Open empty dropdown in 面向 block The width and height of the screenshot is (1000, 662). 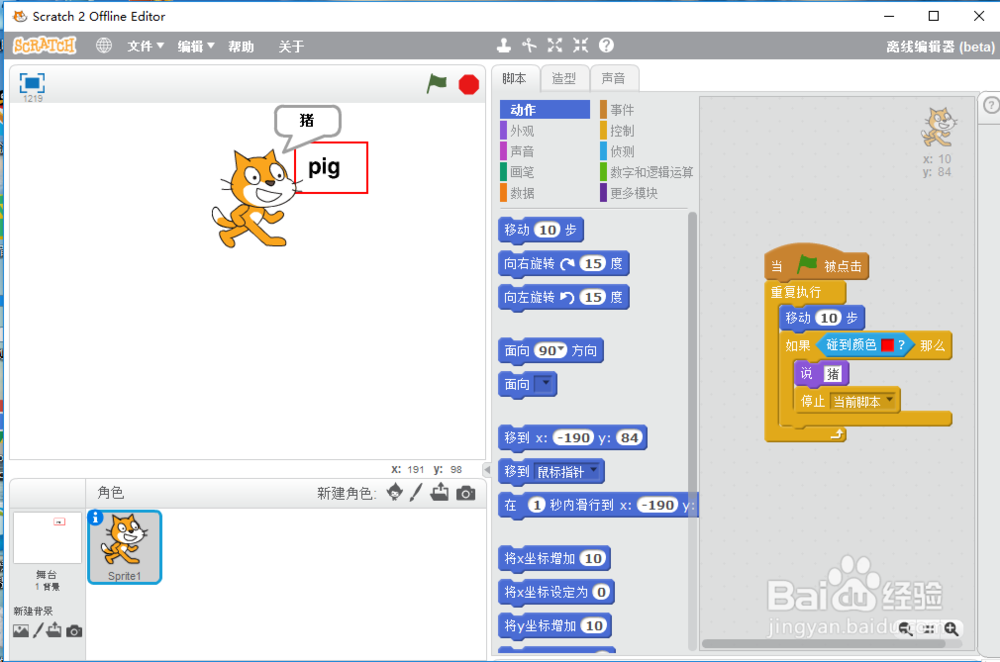(x=545, y=384)
